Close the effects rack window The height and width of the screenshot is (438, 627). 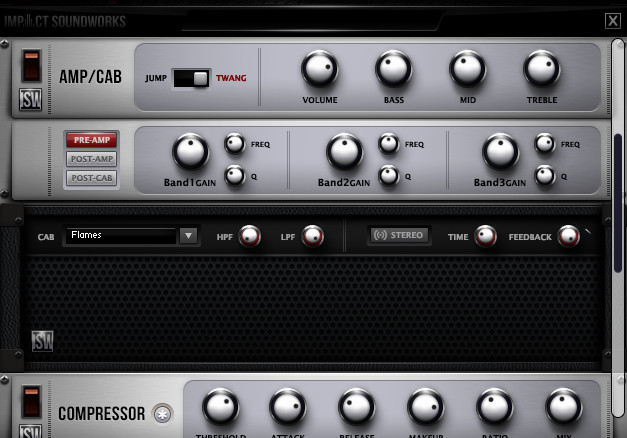coord(613,20)
